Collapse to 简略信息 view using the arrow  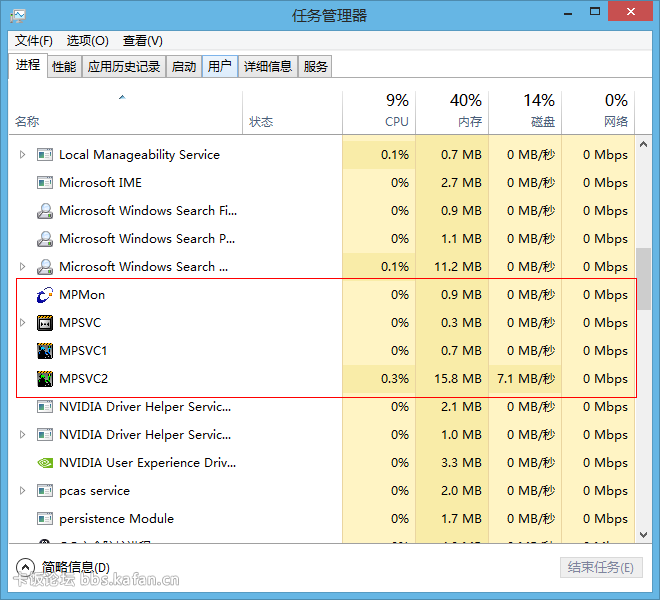[25, 567]
